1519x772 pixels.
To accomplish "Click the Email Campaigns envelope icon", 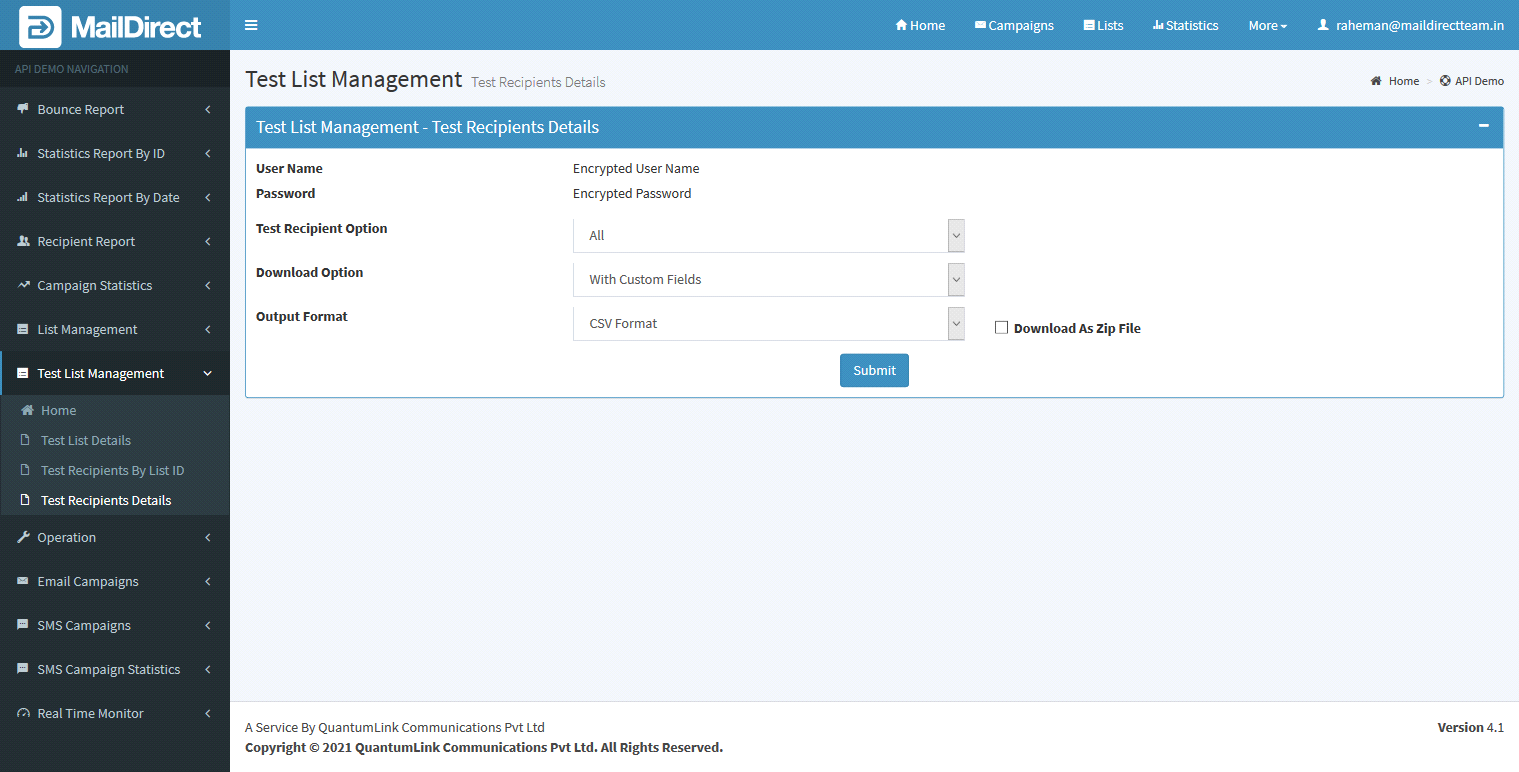I will tap(23, 581).
